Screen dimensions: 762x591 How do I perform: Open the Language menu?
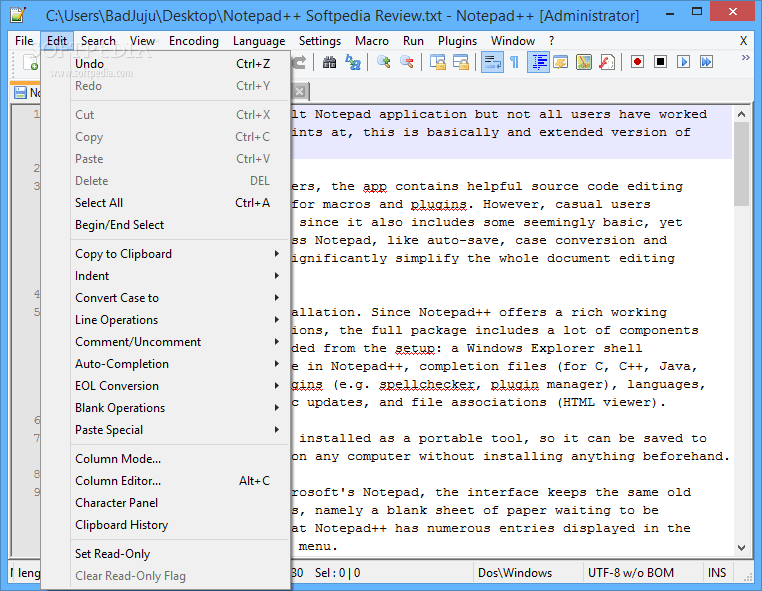point(259,41)
